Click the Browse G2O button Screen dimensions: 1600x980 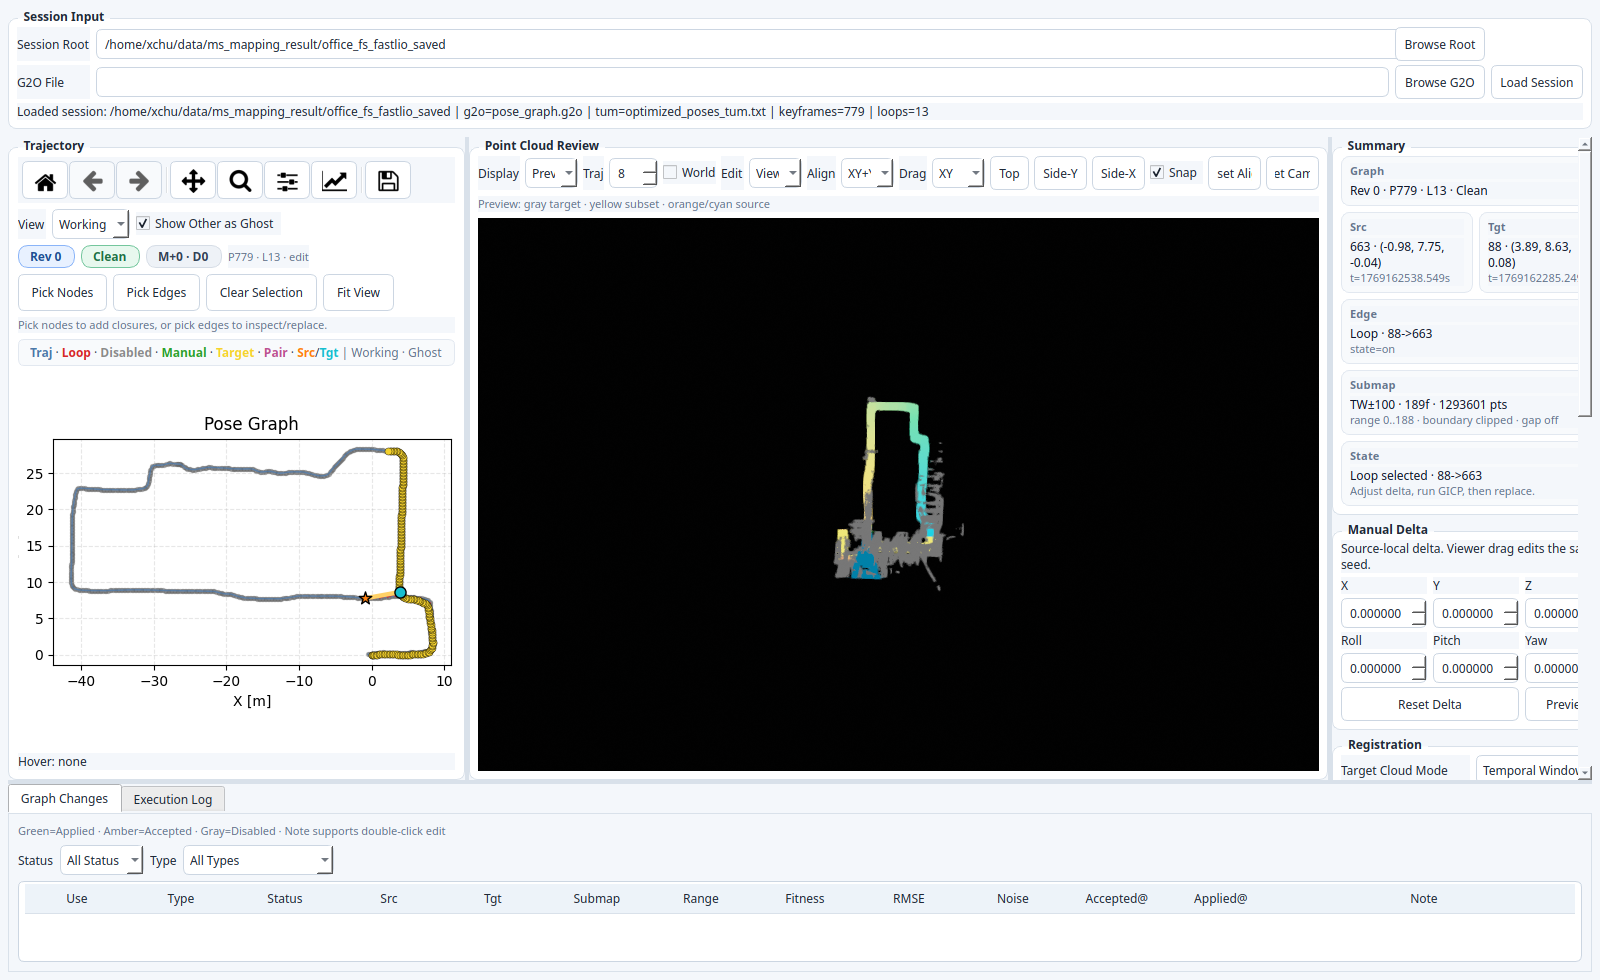(x=1439, y=82)
